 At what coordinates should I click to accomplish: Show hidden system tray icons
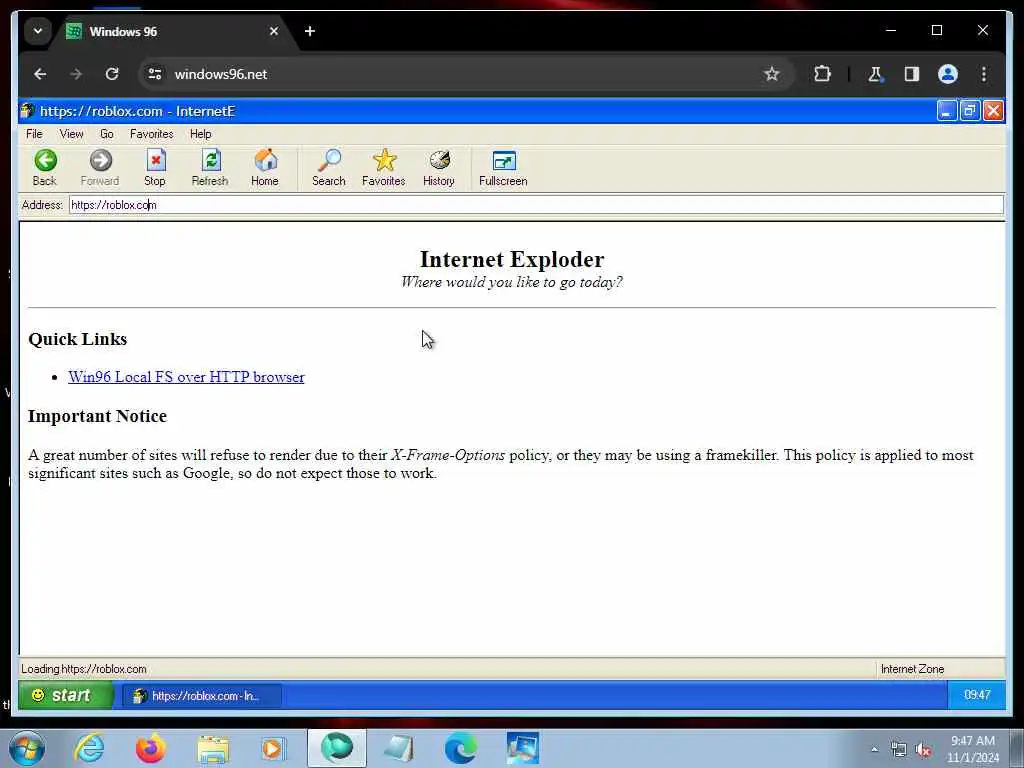coord(874,750)
